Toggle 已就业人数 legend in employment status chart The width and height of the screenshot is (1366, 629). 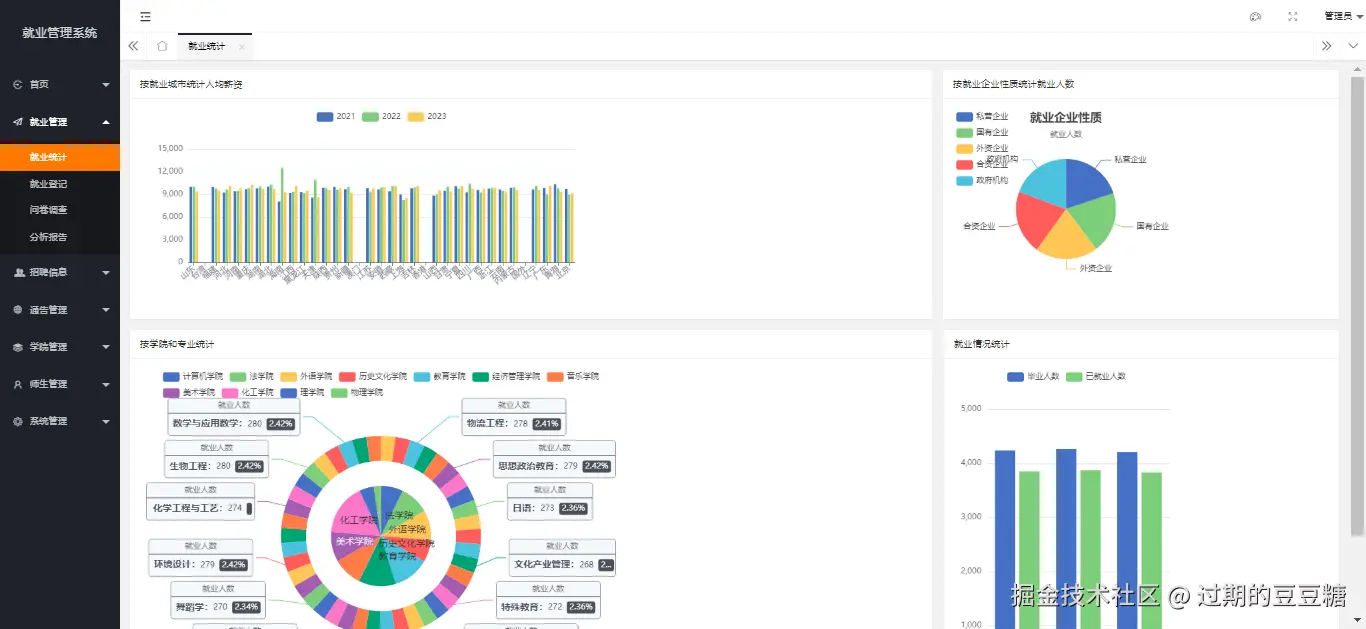click(x=1096, y=377)
